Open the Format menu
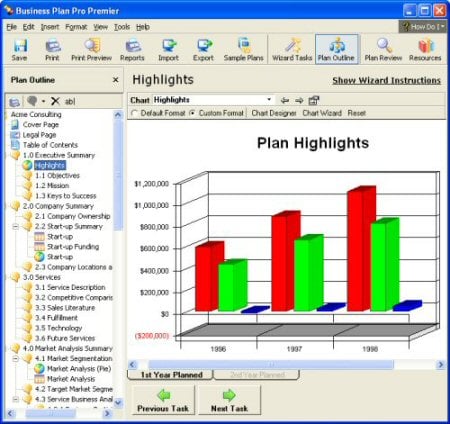 [x=76, y=27]
